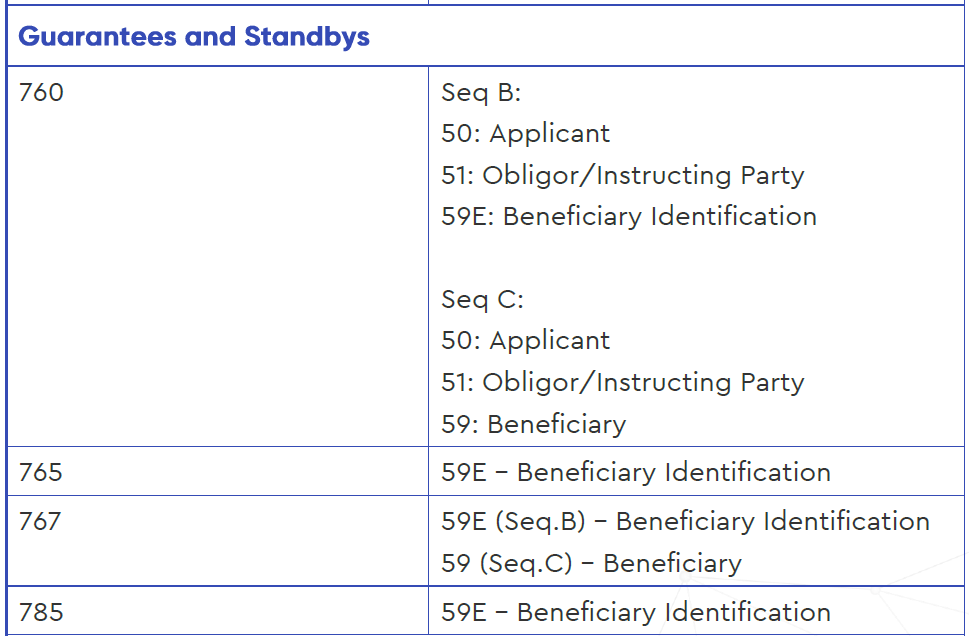Click the word Standbys in the heading
The height and width of the screenshot is (636, 969).
click(307, 36)
